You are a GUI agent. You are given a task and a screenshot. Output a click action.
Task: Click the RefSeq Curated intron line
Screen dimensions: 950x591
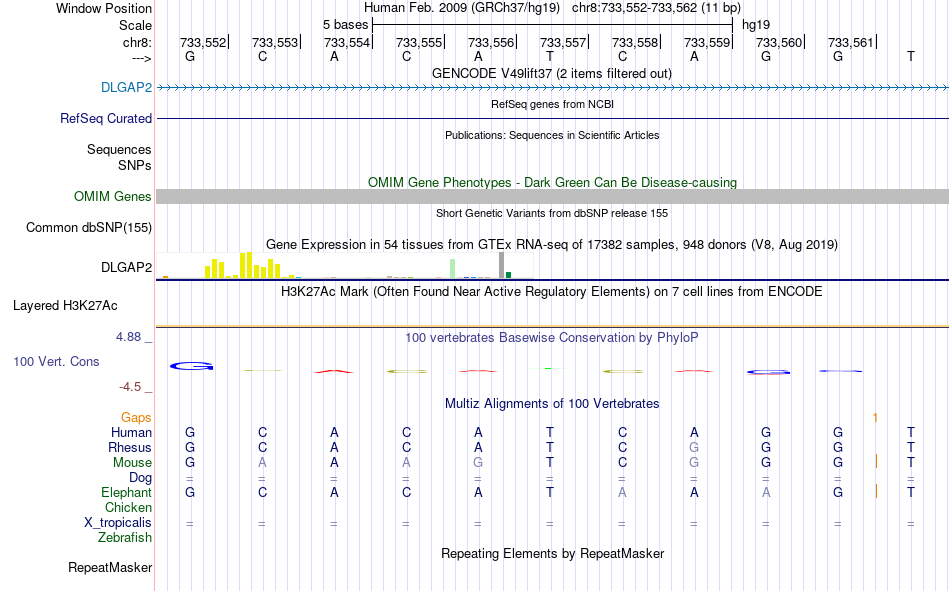552,118
